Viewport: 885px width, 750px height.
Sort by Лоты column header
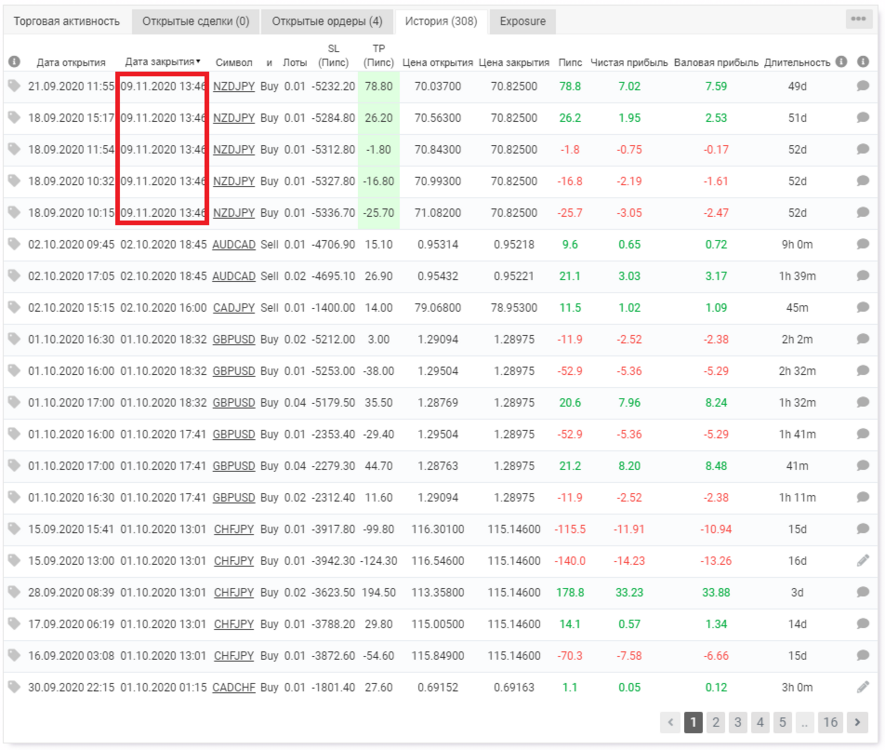click(x=295, y=63)
